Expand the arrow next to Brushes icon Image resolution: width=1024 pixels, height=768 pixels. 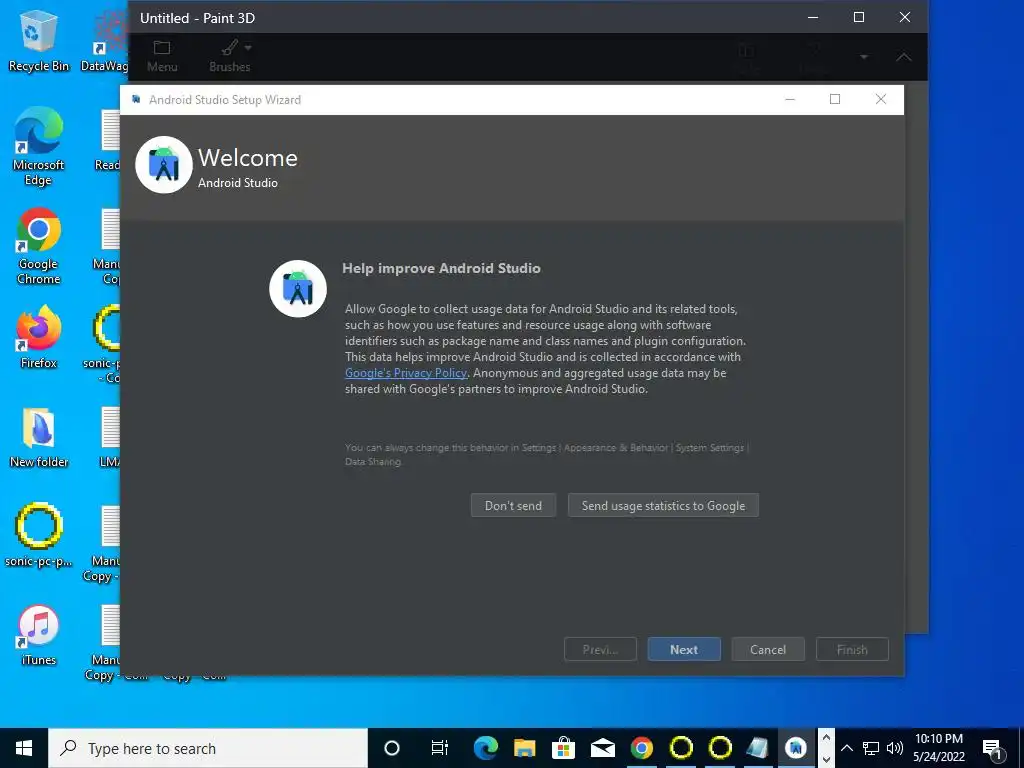(248, 48)
